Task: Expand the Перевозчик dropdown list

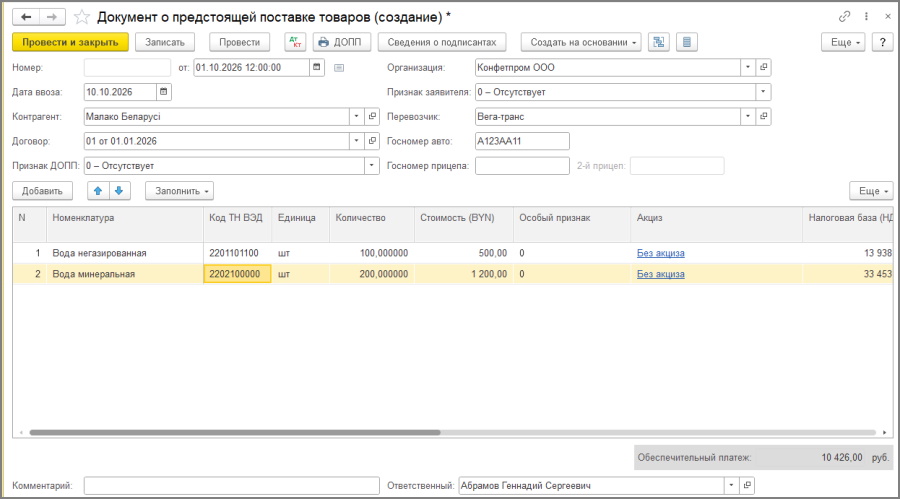Action: coord(748,117)
